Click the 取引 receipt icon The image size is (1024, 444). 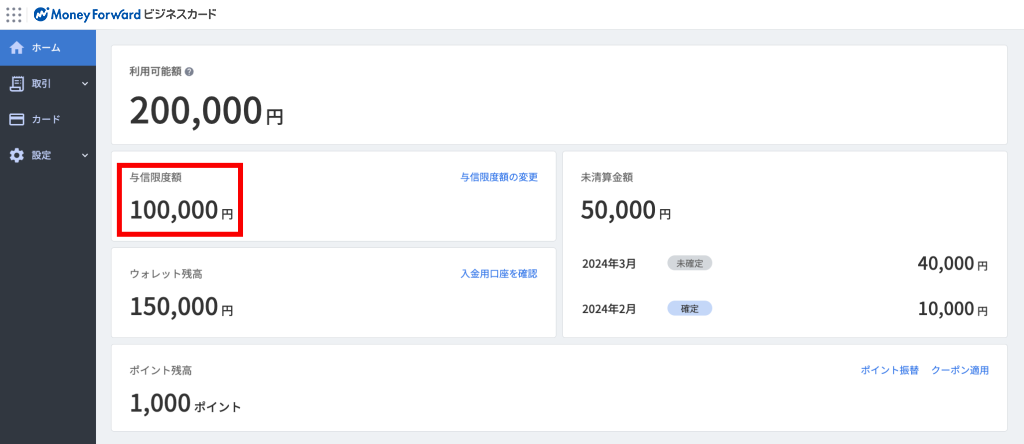click(16, 84)
